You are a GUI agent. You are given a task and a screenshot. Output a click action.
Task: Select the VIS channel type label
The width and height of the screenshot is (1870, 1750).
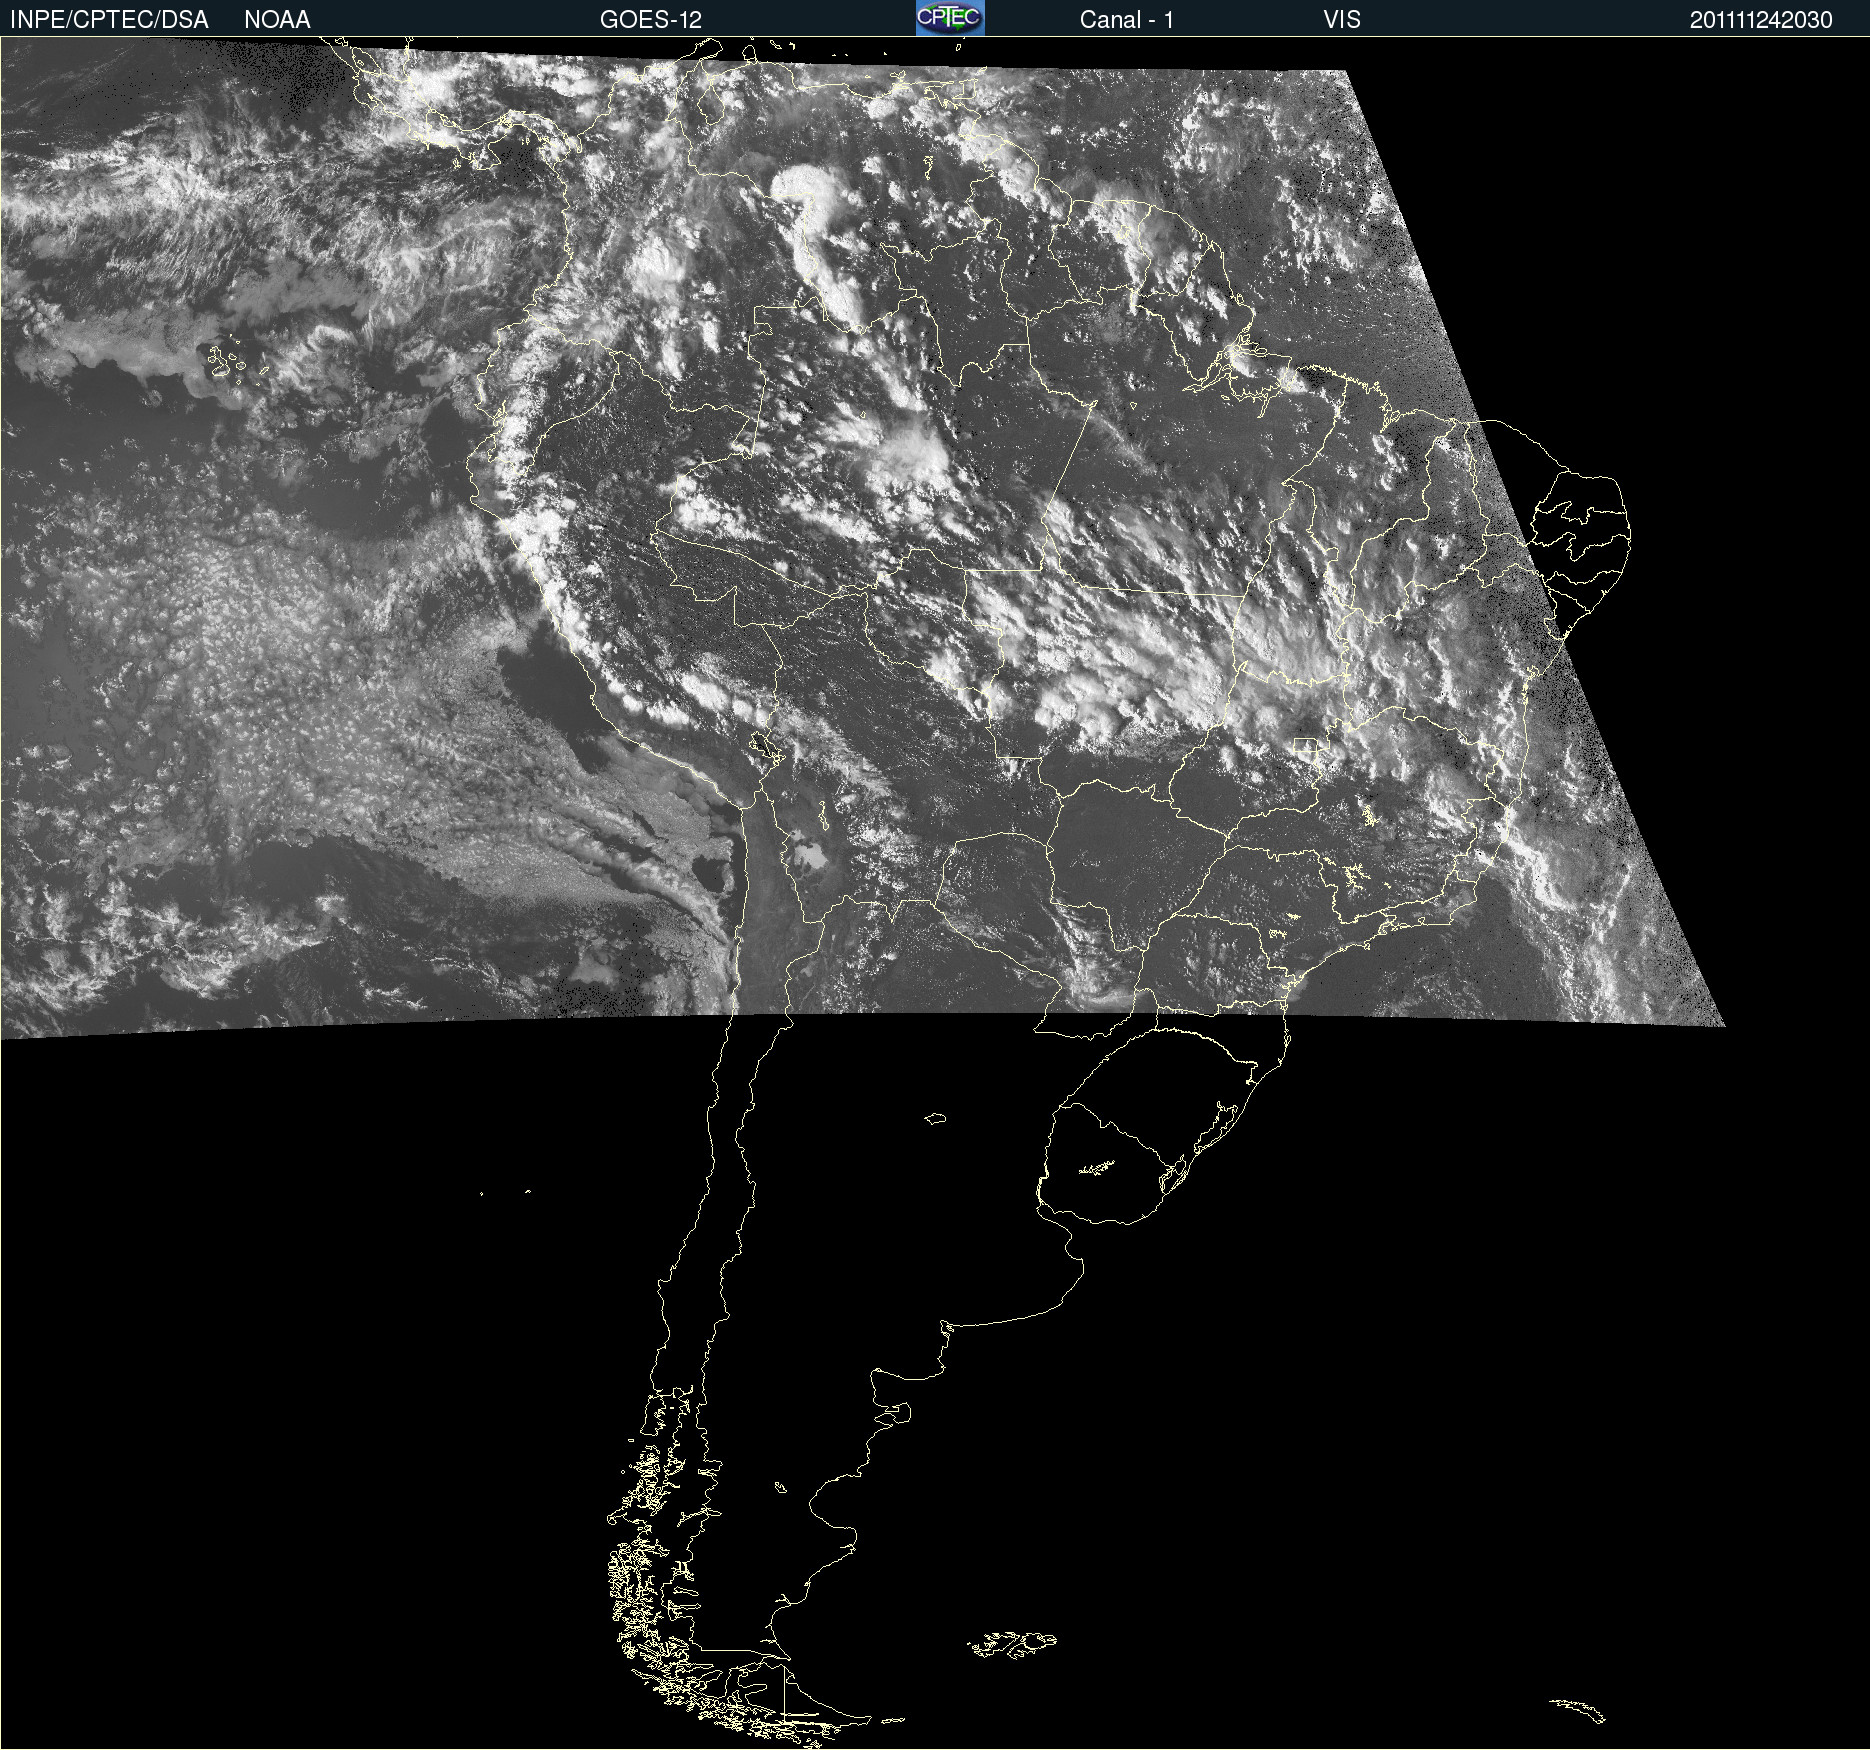tap(1342, 20)
